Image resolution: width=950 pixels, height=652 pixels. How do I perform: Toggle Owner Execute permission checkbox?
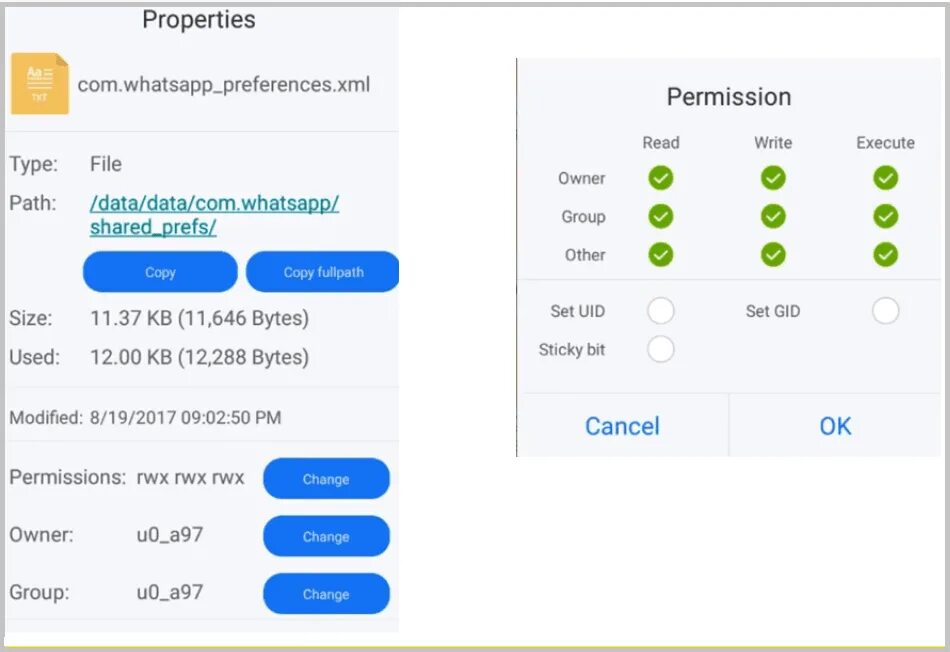point(885,178)
